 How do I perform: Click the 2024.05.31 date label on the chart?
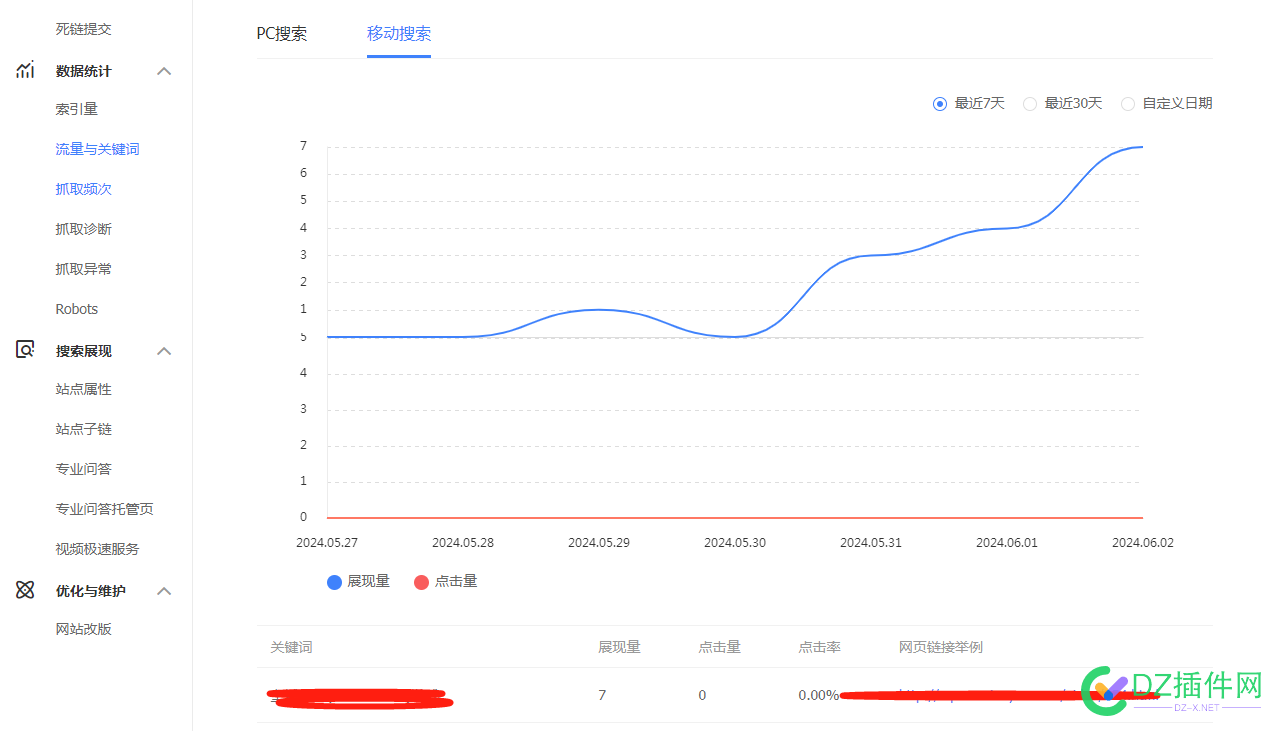(x=871, y=543)
